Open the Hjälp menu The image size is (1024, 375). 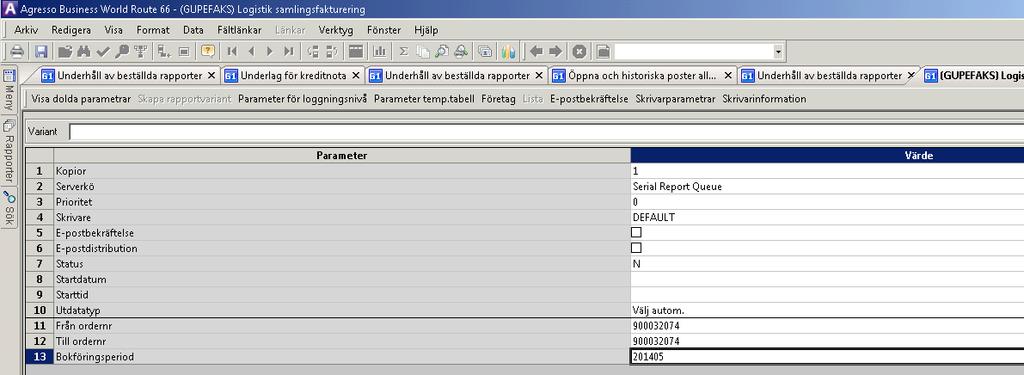click(426, 30)
